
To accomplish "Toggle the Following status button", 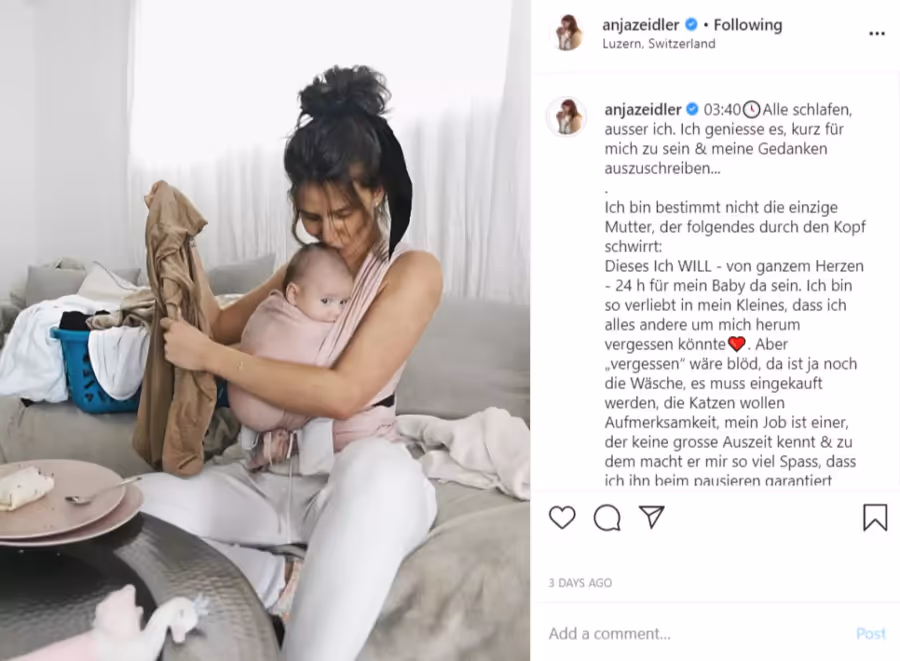I will [747, 25].
